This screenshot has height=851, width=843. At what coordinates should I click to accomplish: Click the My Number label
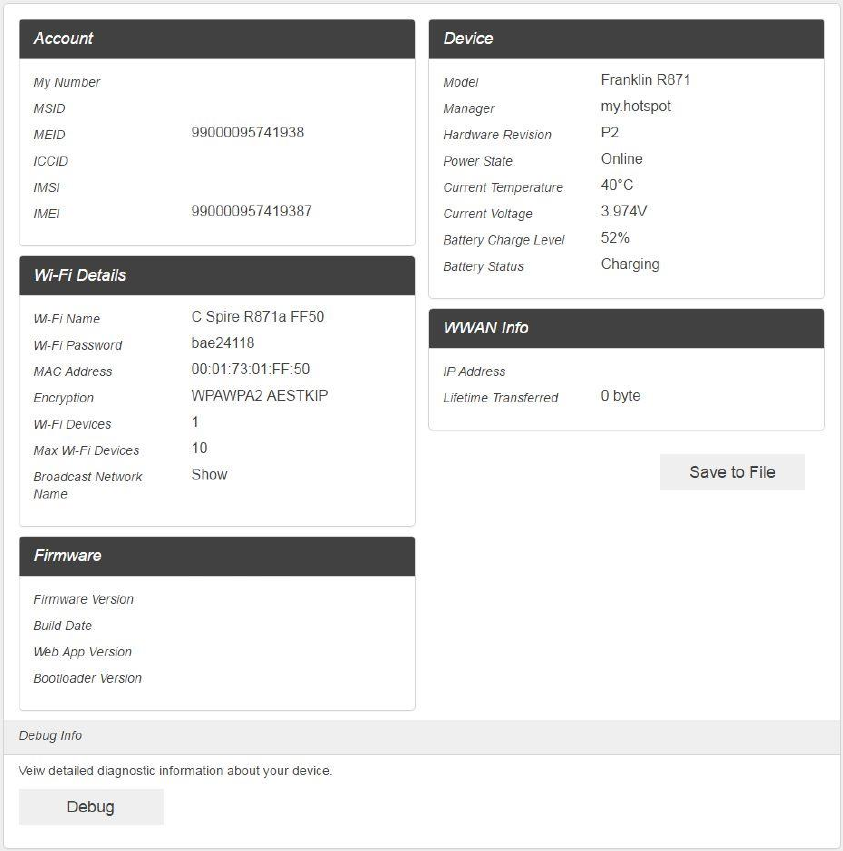67,82
